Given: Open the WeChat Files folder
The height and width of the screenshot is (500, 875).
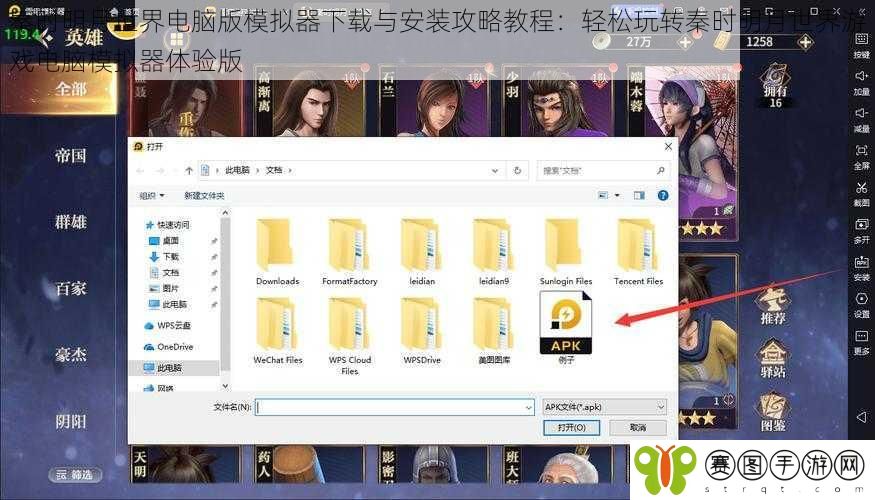Looking at the screenshot, I should coord(277,331).
